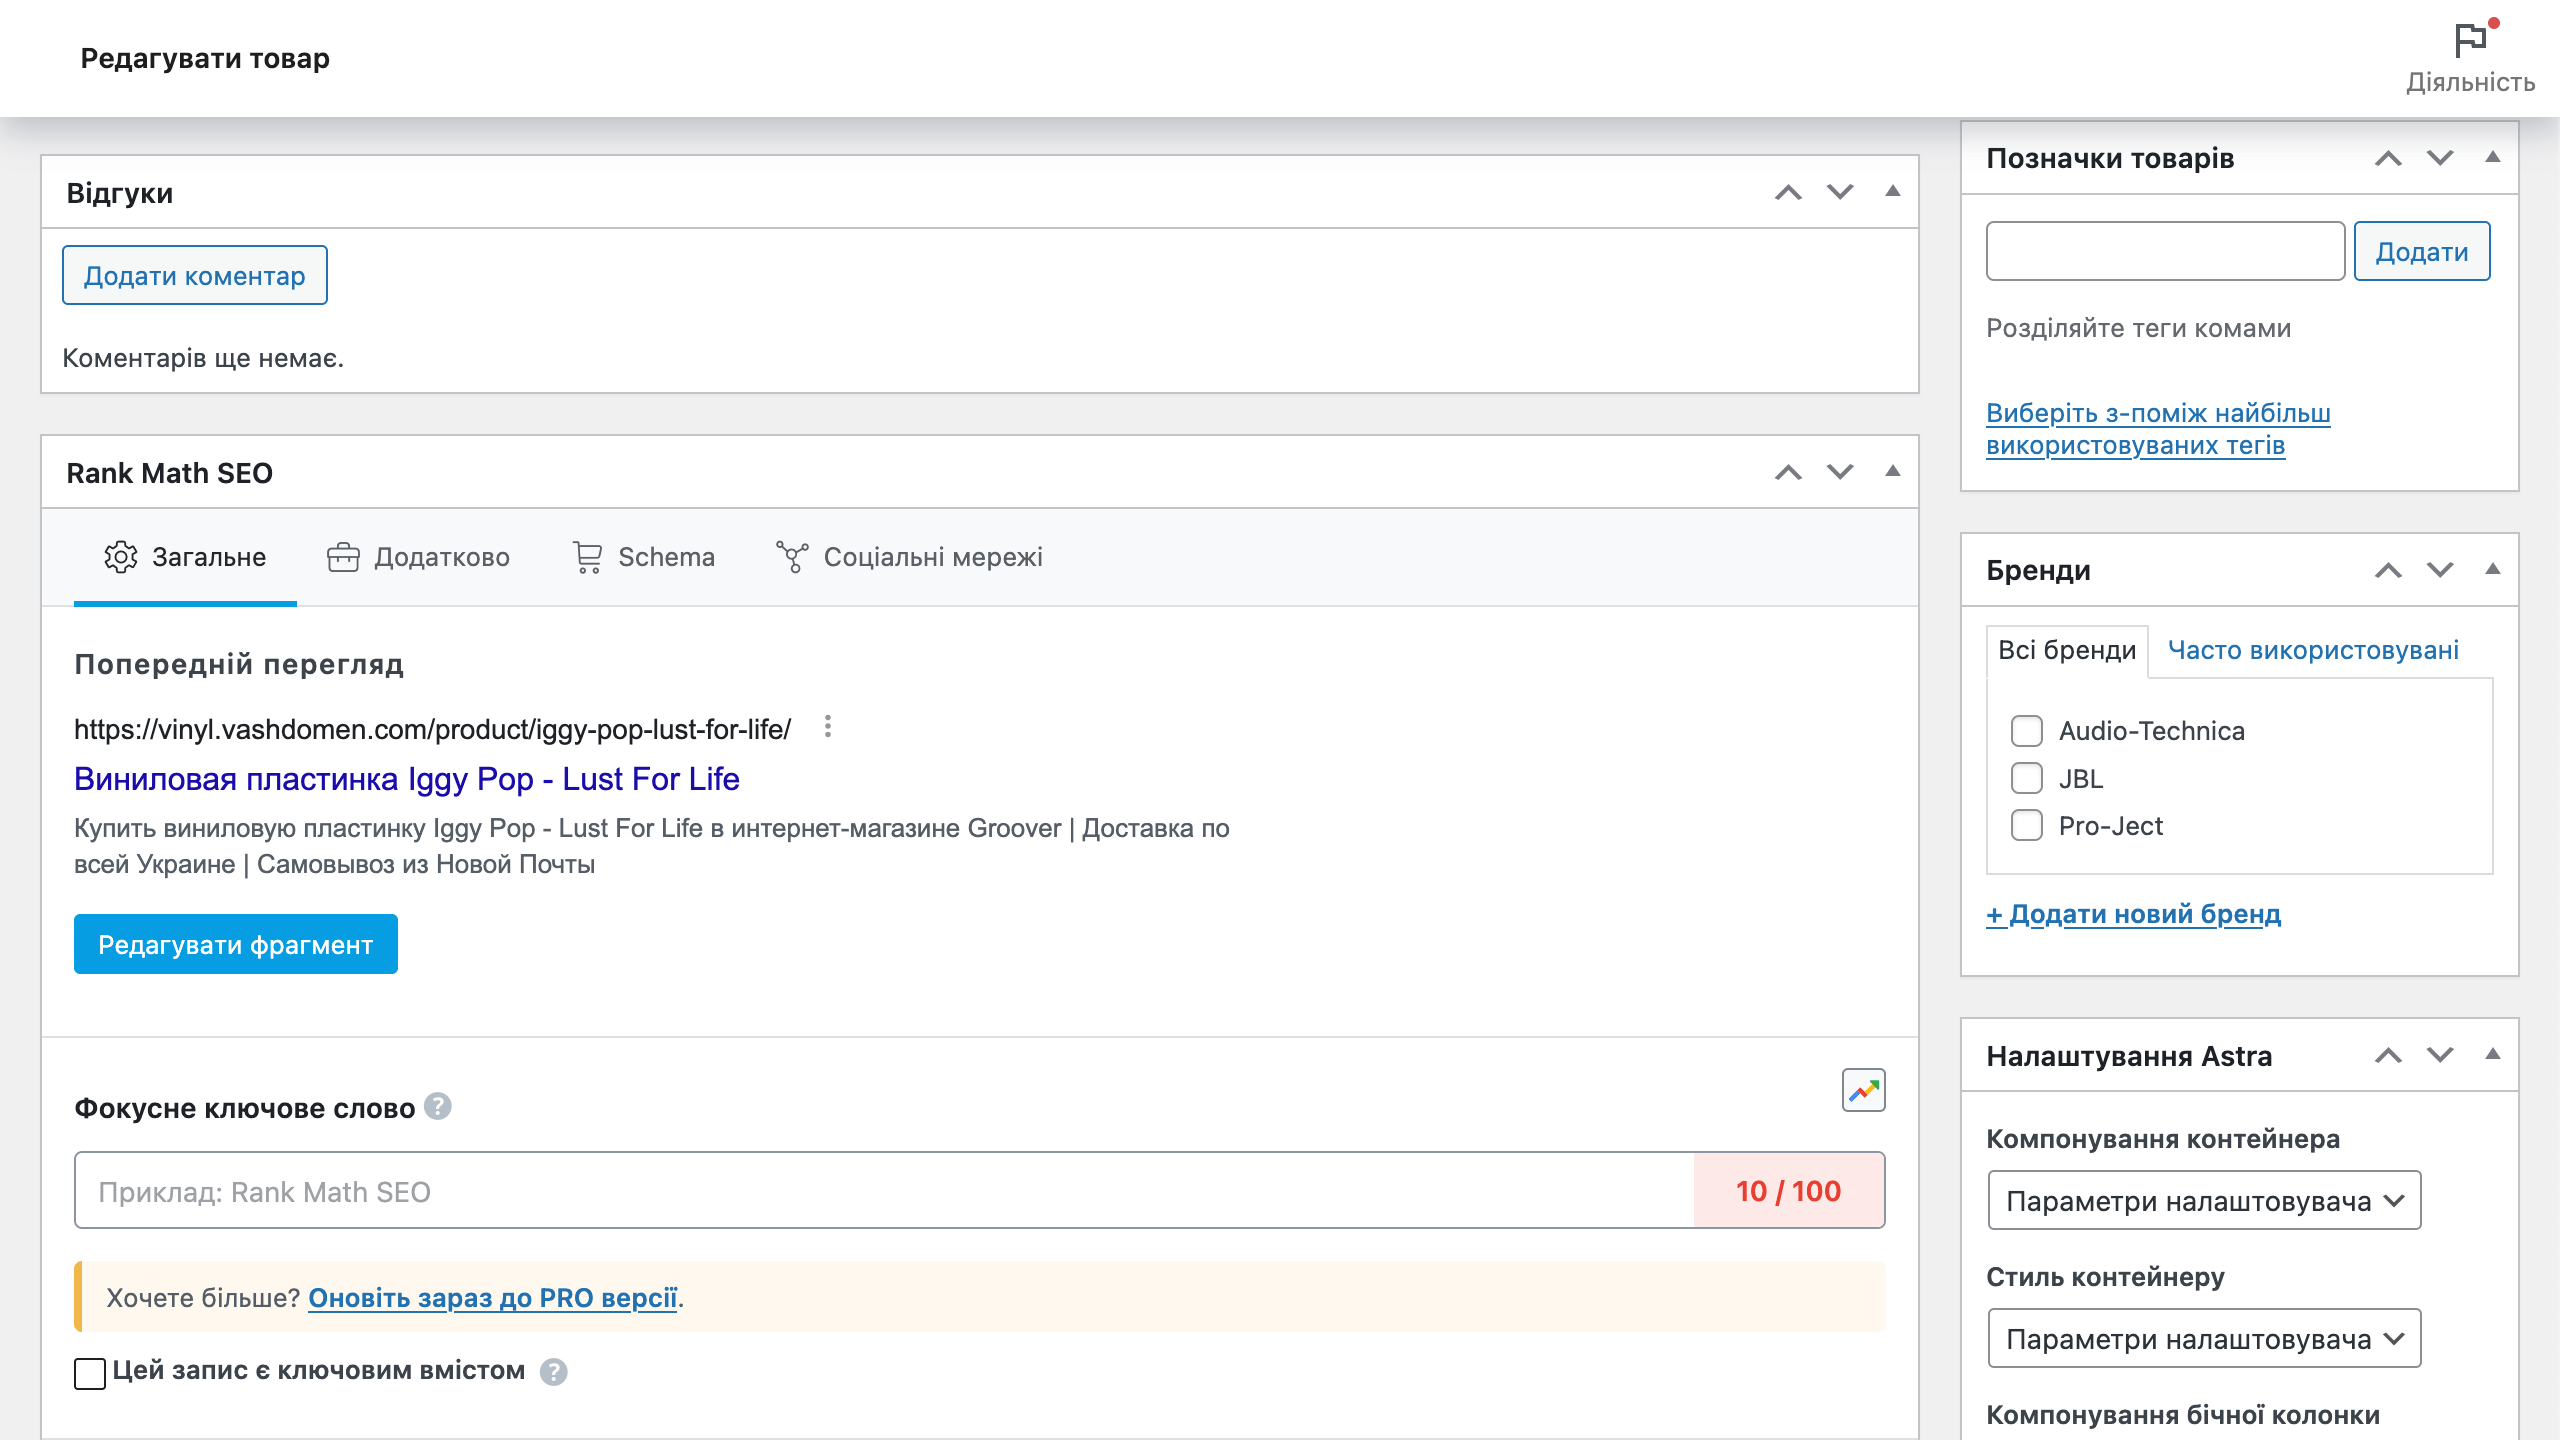Click the Компонування бічної колонки label
This screenshot has height=1440, width=2560.
[2182, 1415]
